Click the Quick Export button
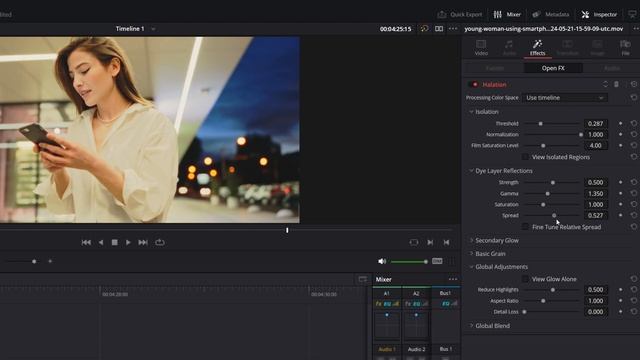 point(460,14)
